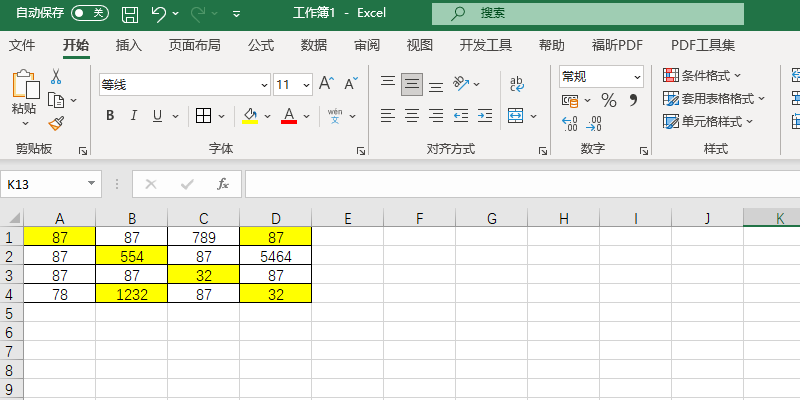Screen dimensions: 800x400
Task: Switch to the 数据 ribbon tab
Action: 314,45
